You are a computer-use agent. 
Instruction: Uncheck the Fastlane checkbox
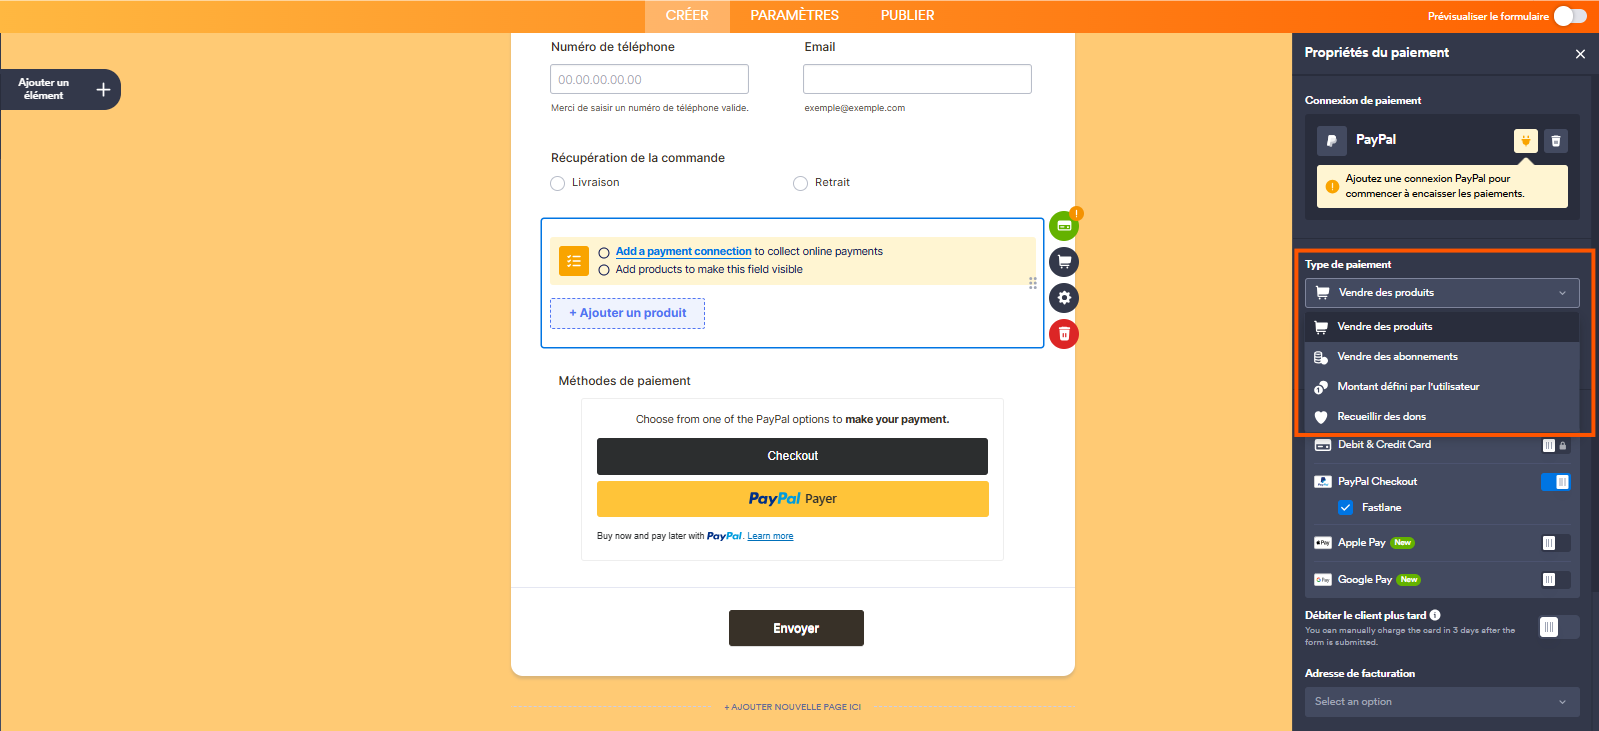tap(1346, 508)
